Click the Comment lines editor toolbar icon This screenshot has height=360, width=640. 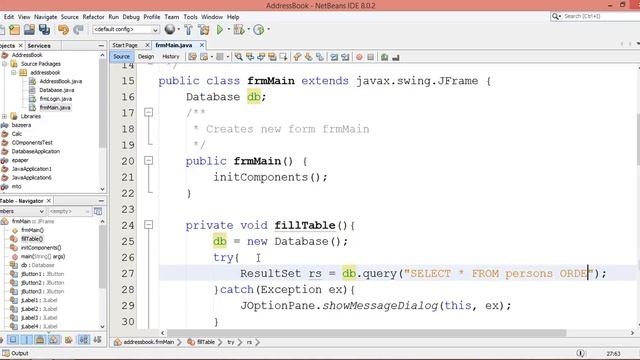pyautogui.click(x=384, y=57)
